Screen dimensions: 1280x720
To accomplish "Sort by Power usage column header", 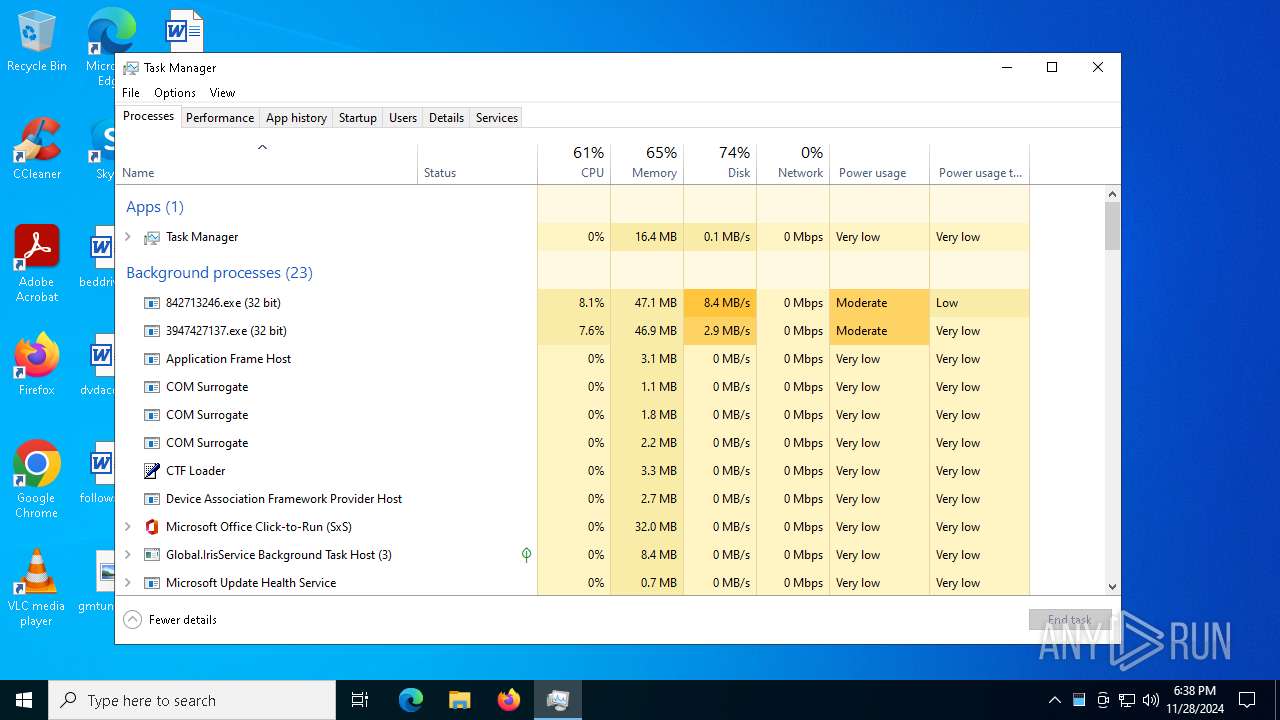I will tap(879, 164).
